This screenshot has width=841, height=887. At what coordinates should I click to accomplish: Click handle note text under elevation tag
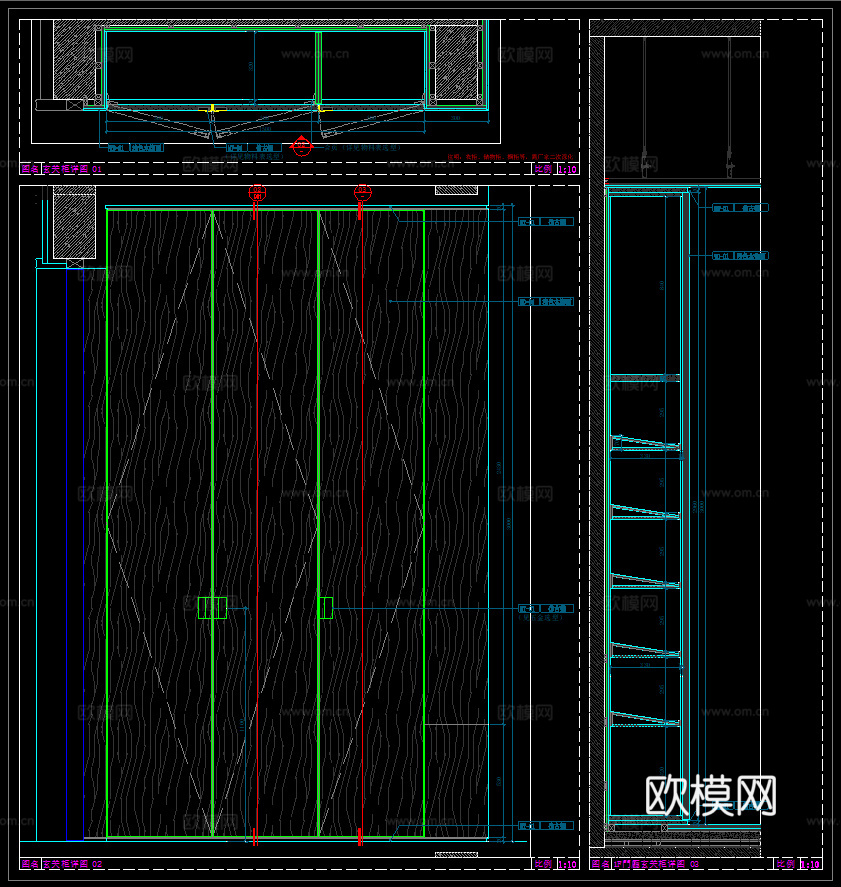coord(540,618)
